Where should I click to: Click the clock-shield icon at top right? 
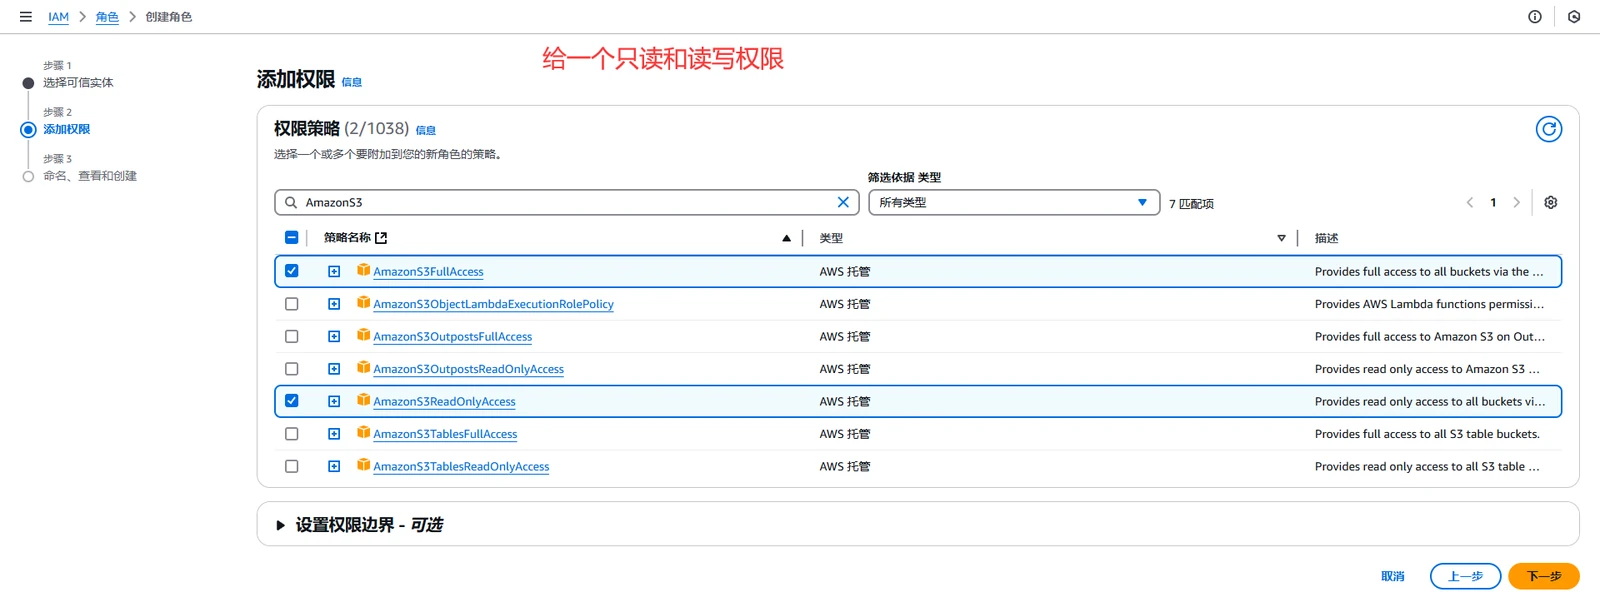1574,17
